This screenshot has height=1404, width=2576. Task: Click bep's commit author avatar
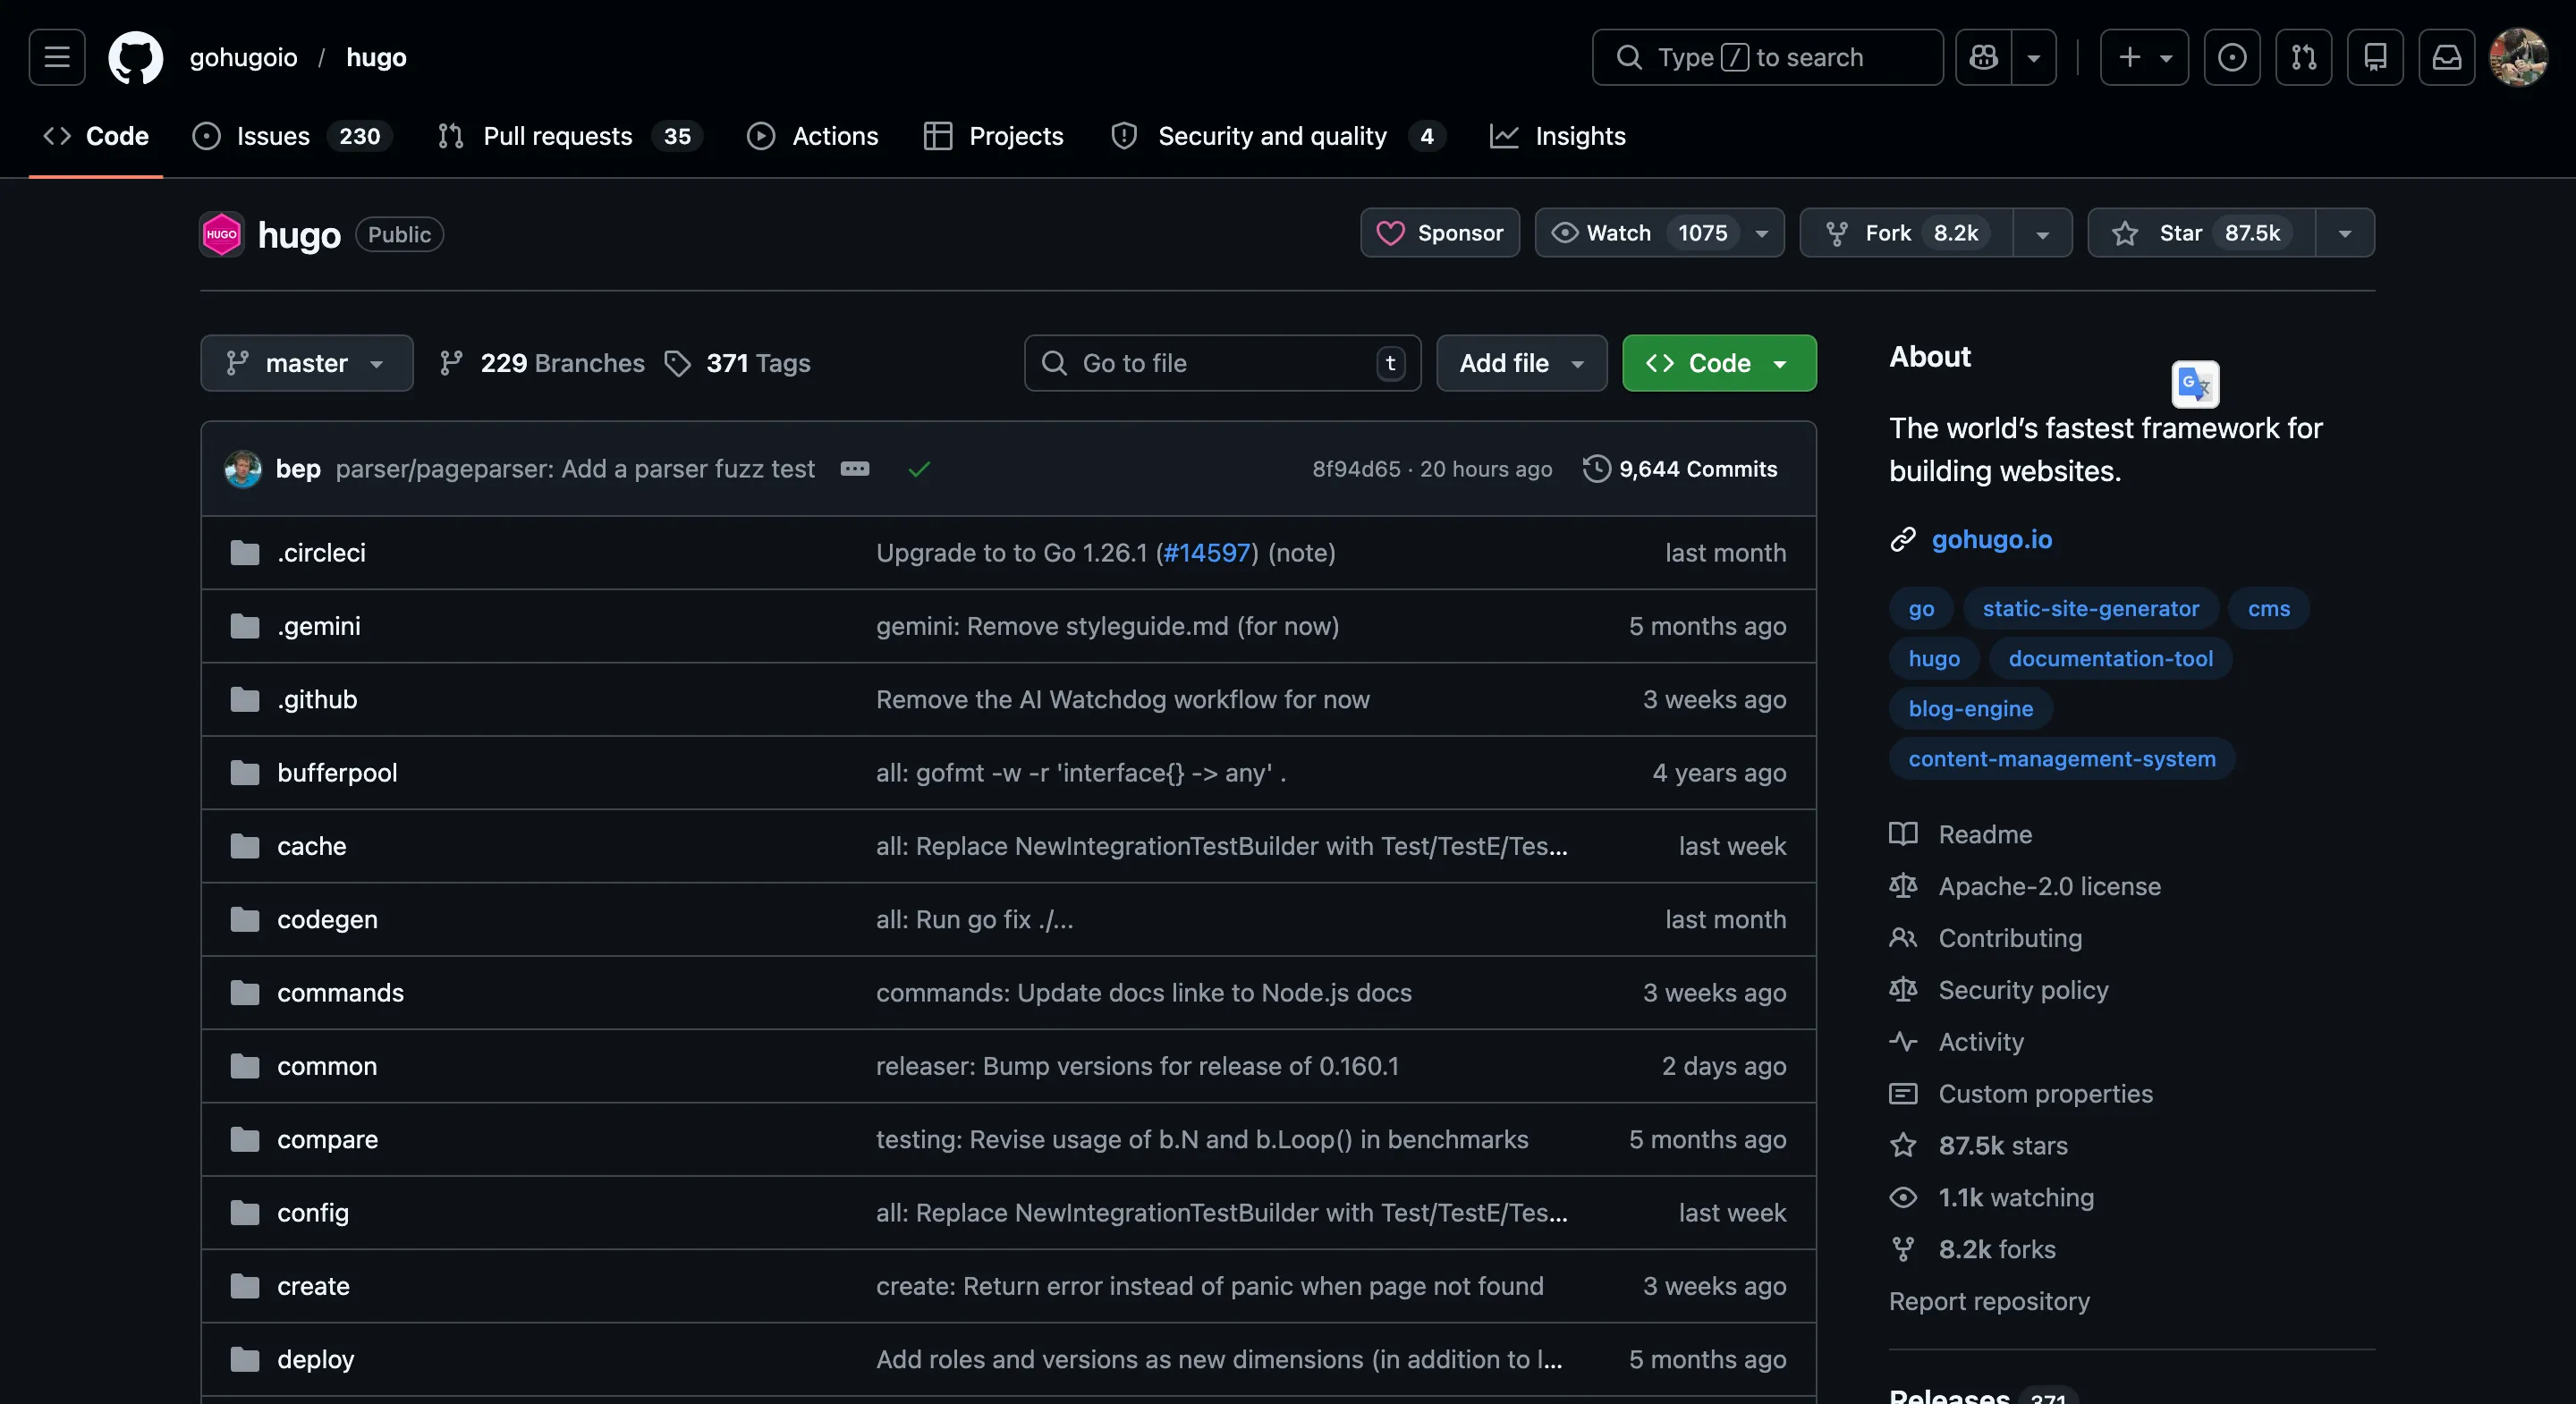click(x=243, y=469)
